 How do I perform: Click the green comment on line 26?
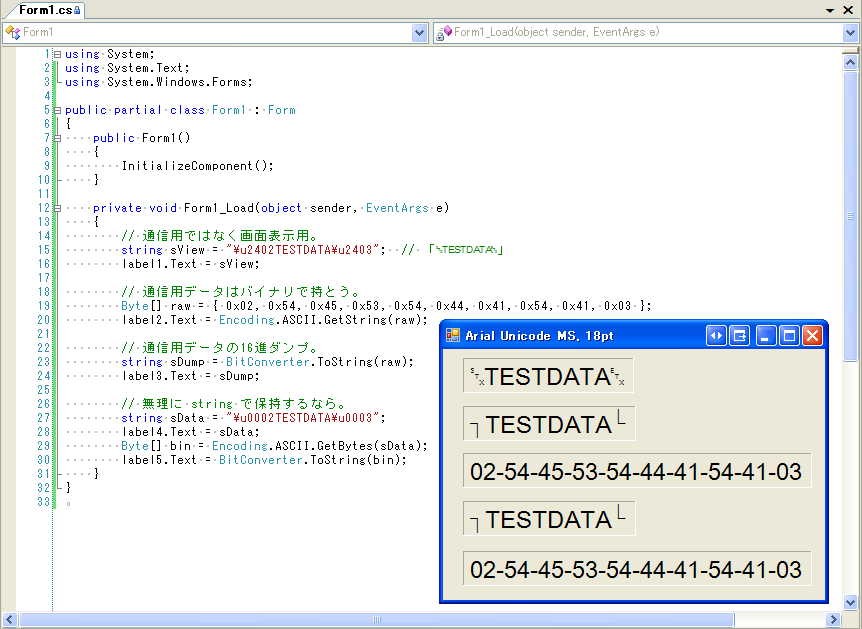pyautogui.click(x=234, y=404)
